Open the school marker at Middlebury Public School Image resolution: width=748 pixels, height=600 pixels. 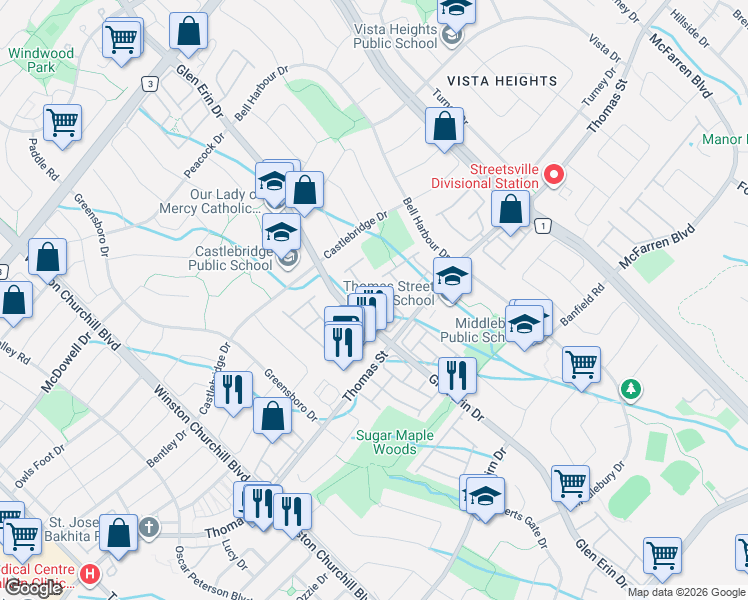[524, 325]
